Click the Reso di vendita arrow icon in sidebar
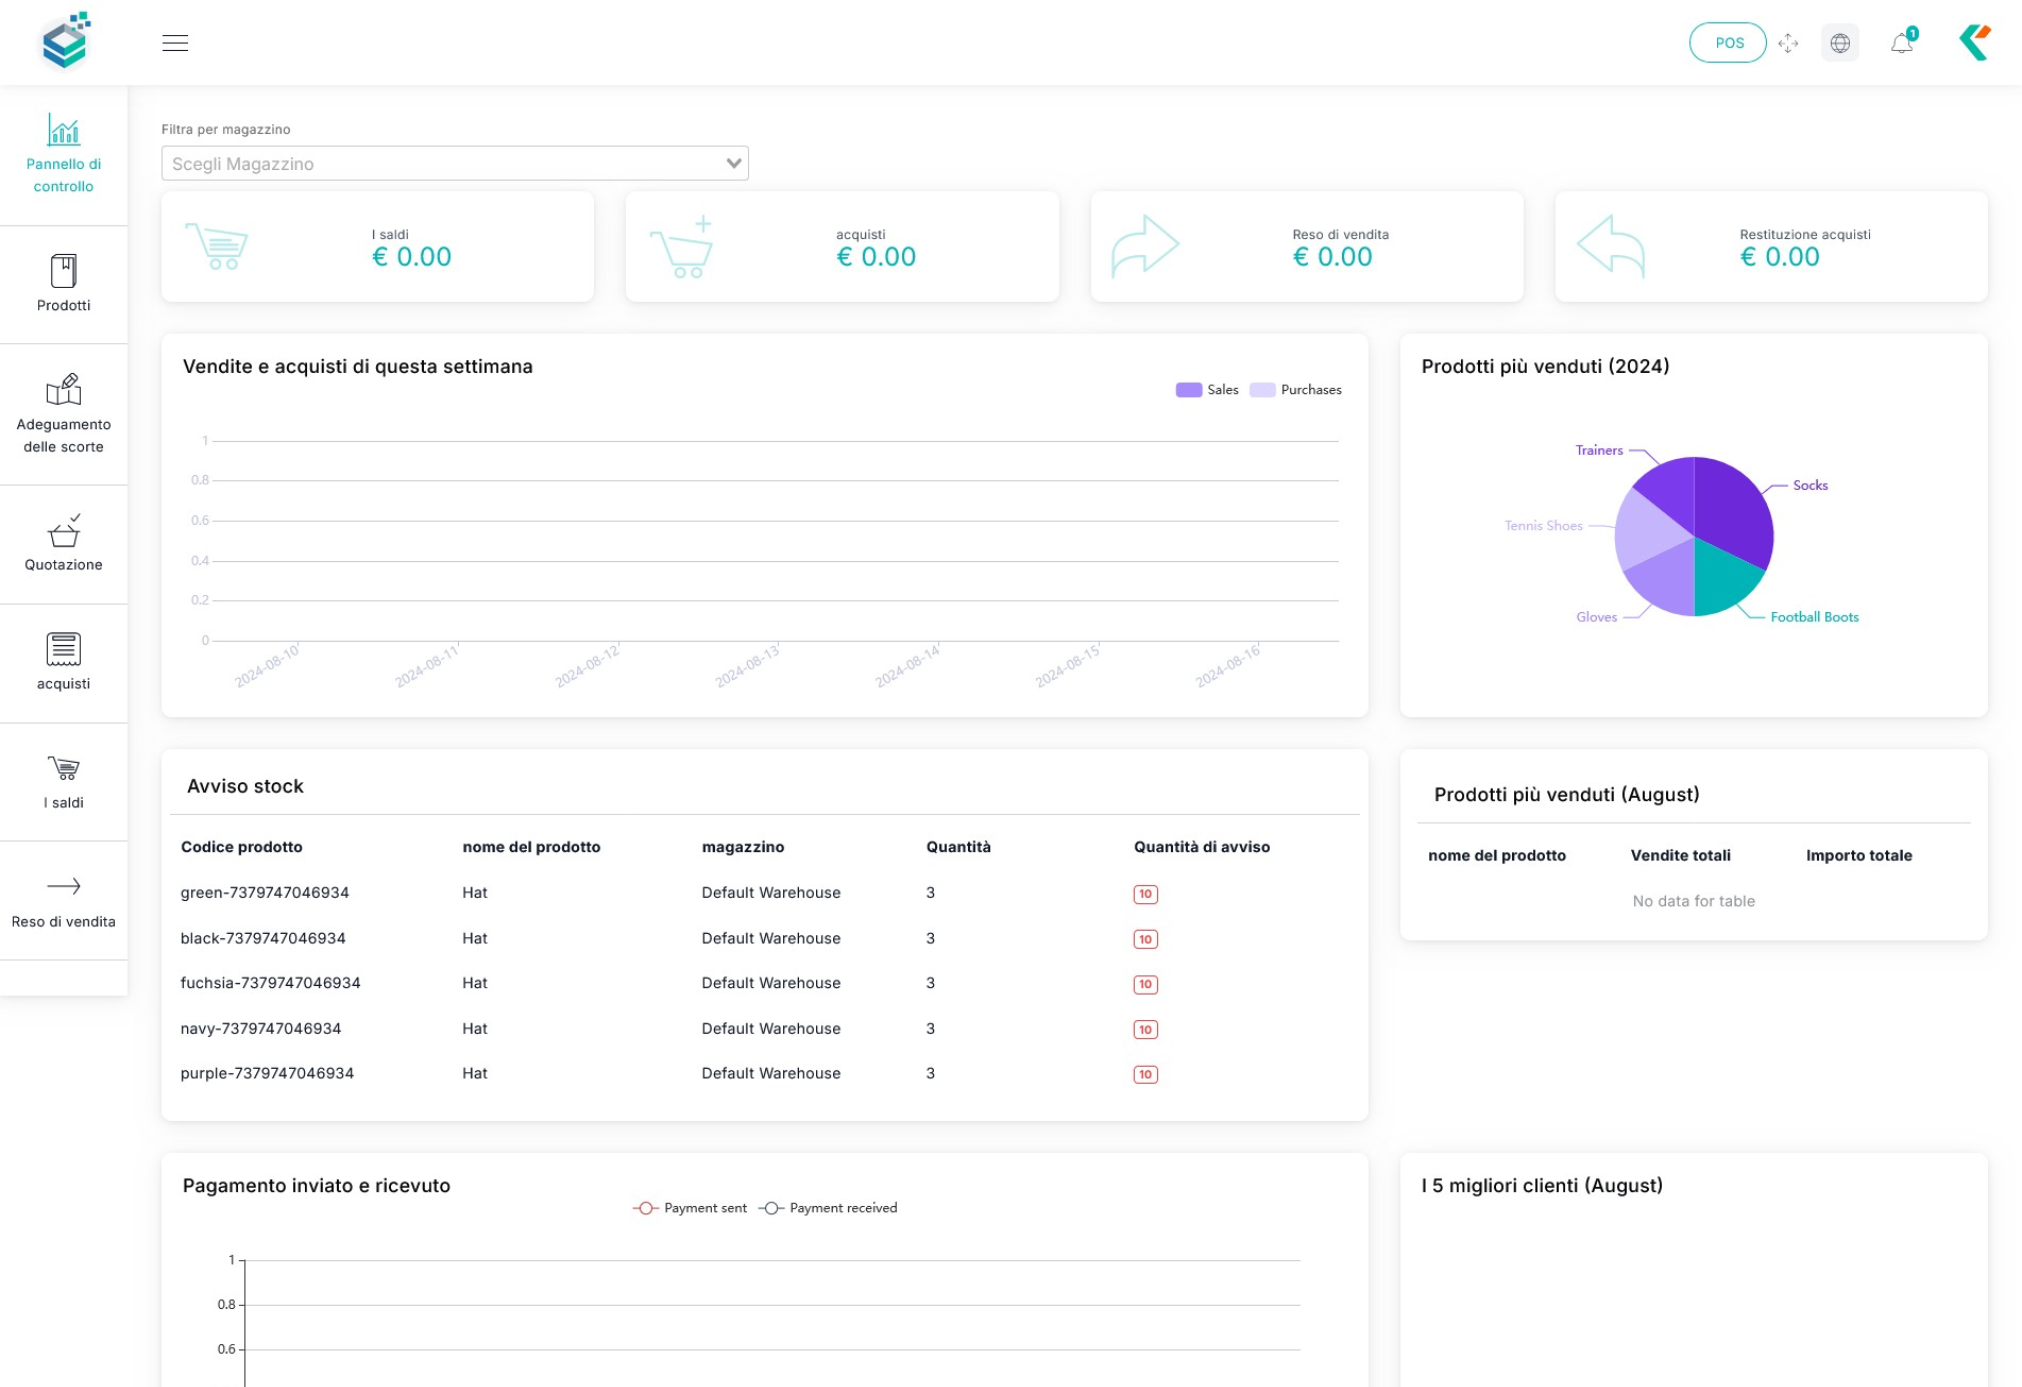 (x=64, y=886)
